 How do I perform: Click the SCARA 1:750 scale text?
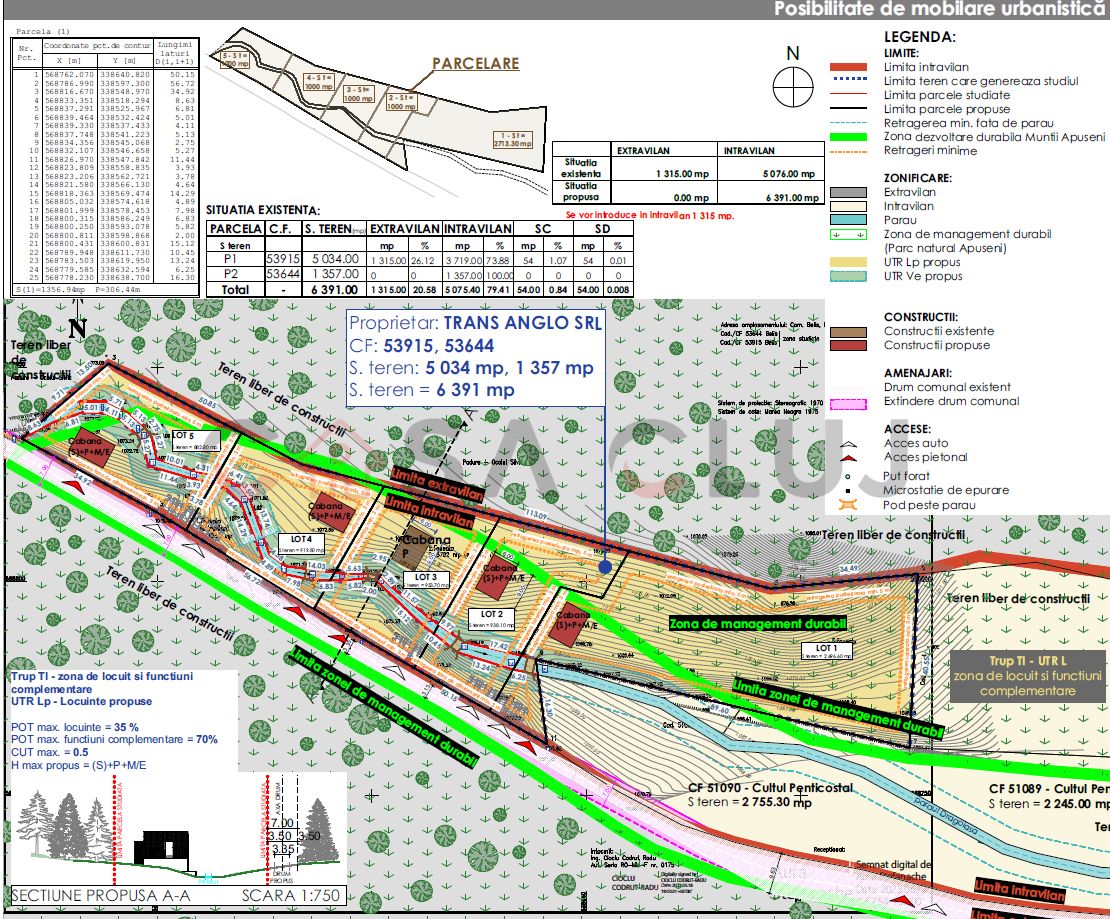tap(291, 896)
